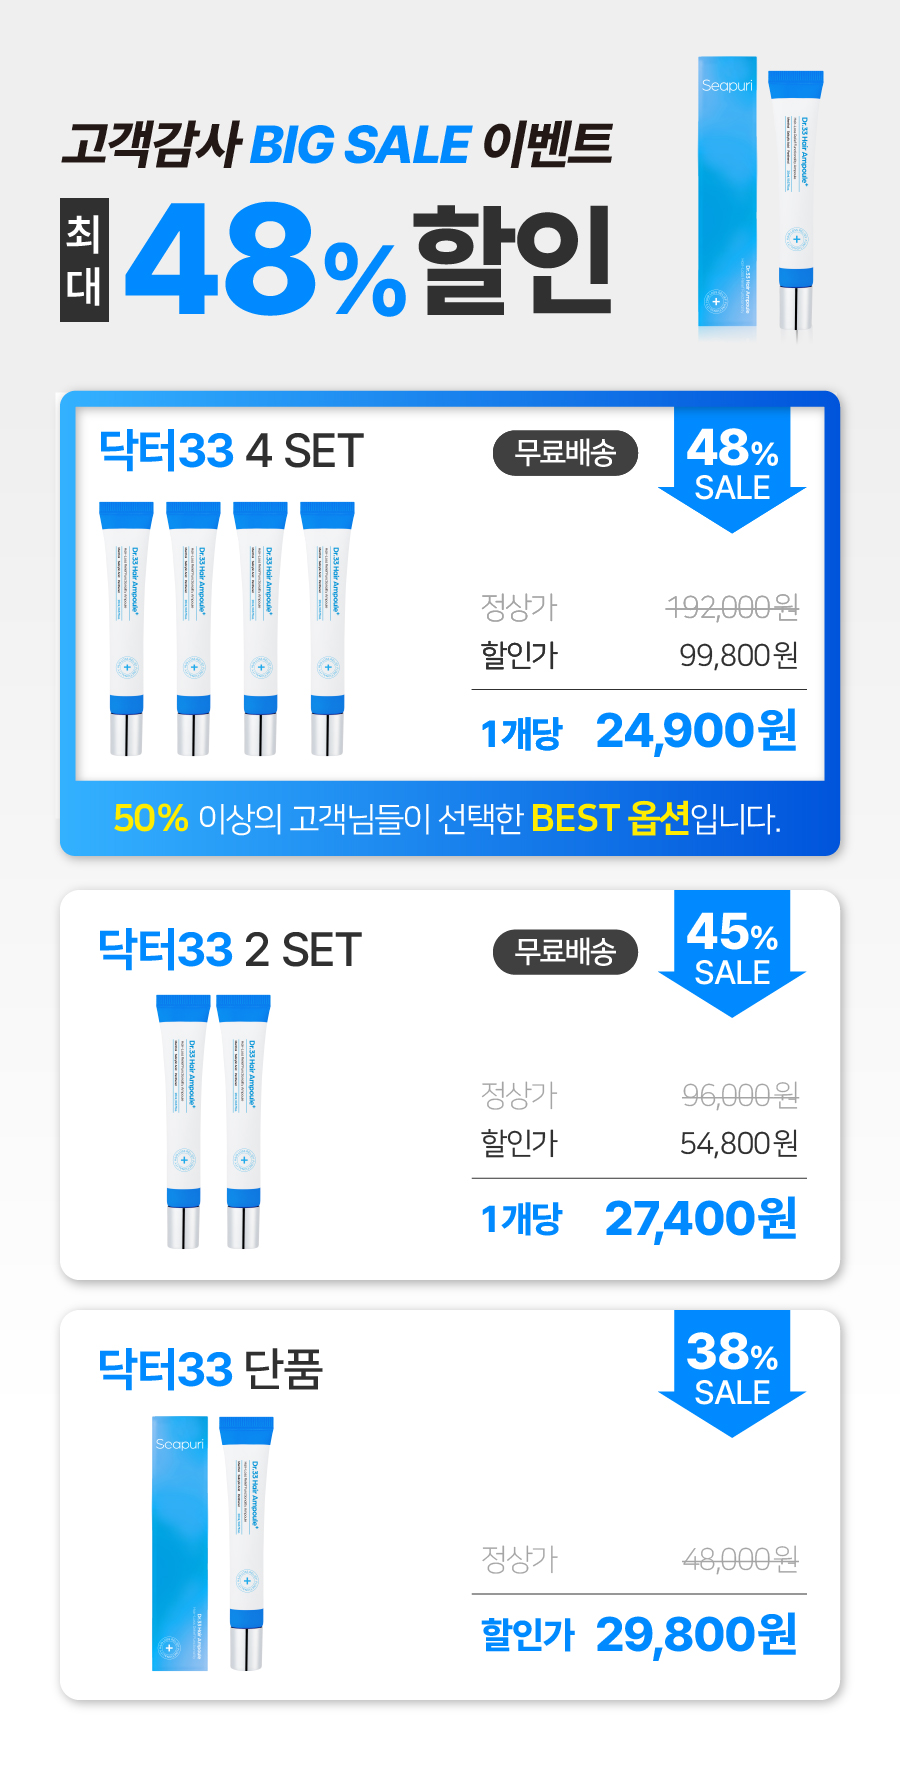Select the 닥터33 단품 title
The width and height of the screenshot is (900, 1780).
point(210,1369)
